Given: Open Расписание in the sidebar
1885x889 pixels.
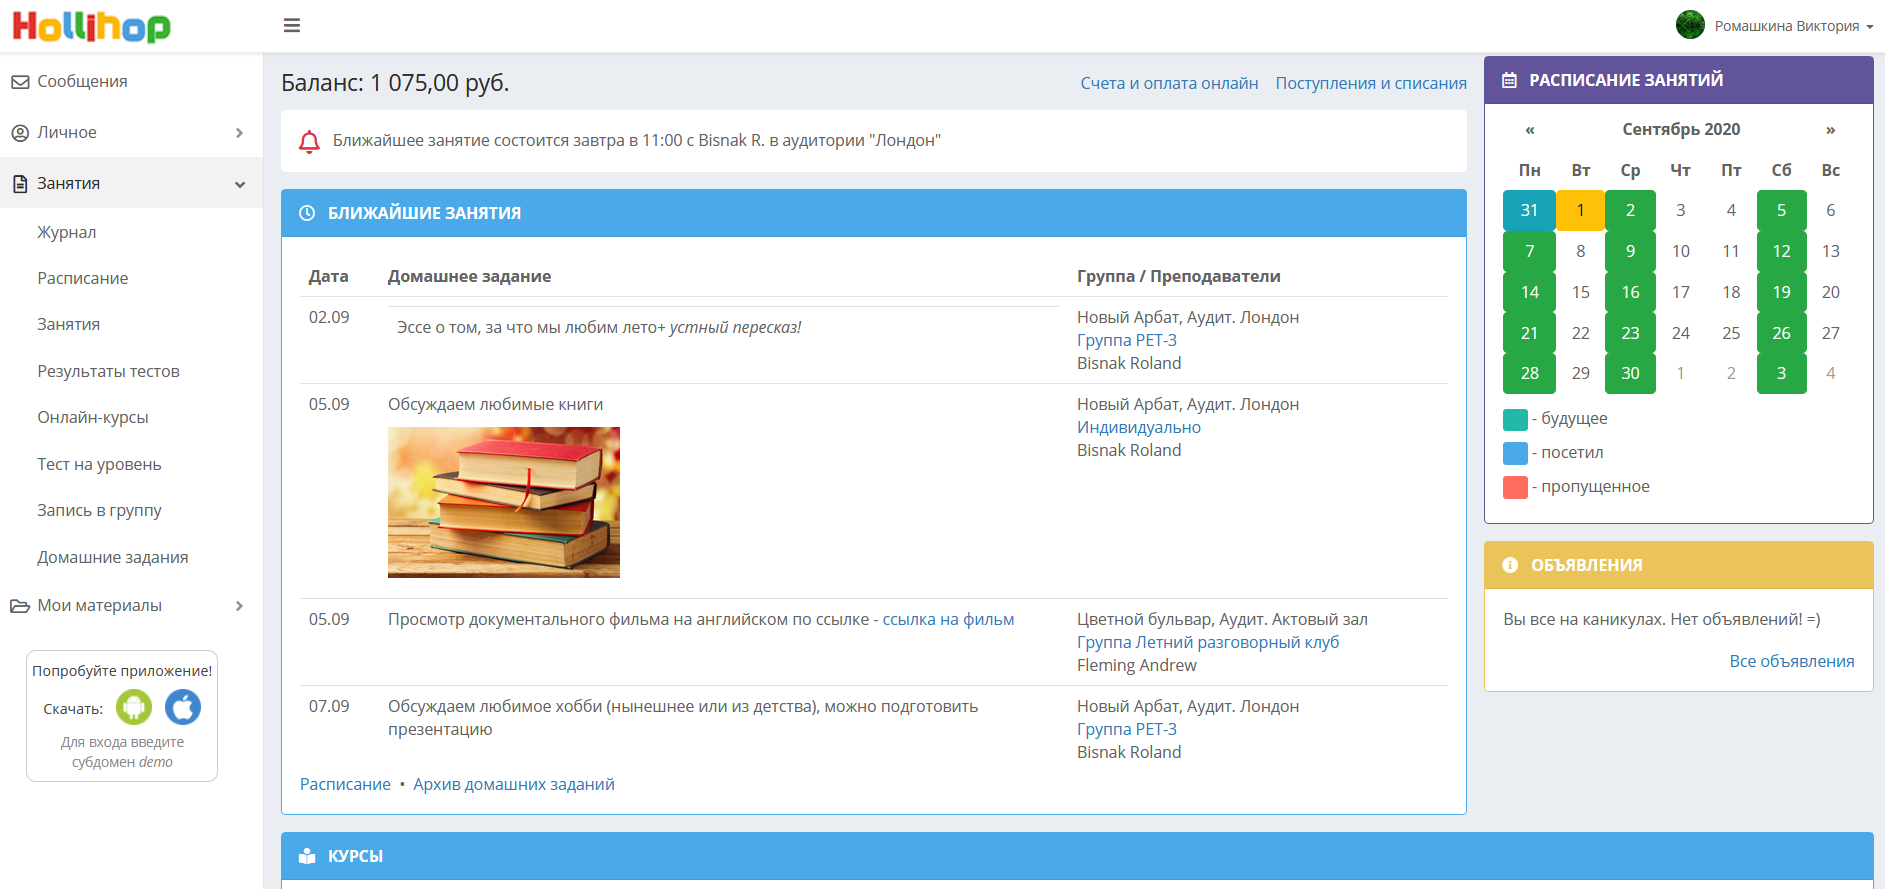Looking at the screenshot, I should [x=83, y=278].
